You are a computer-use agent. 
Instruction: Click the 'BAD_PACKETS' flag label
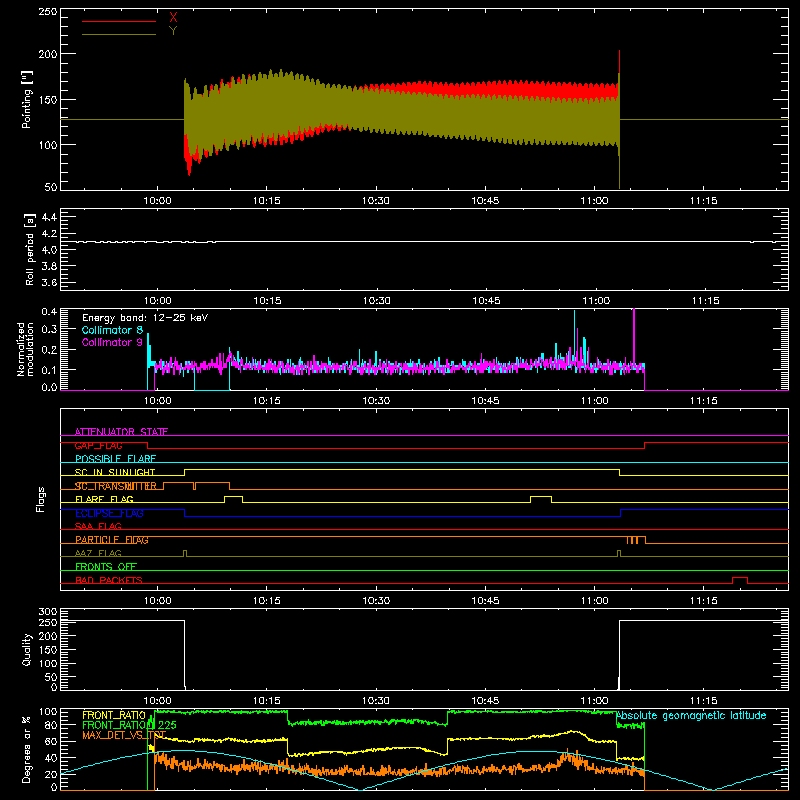point(109,580)
